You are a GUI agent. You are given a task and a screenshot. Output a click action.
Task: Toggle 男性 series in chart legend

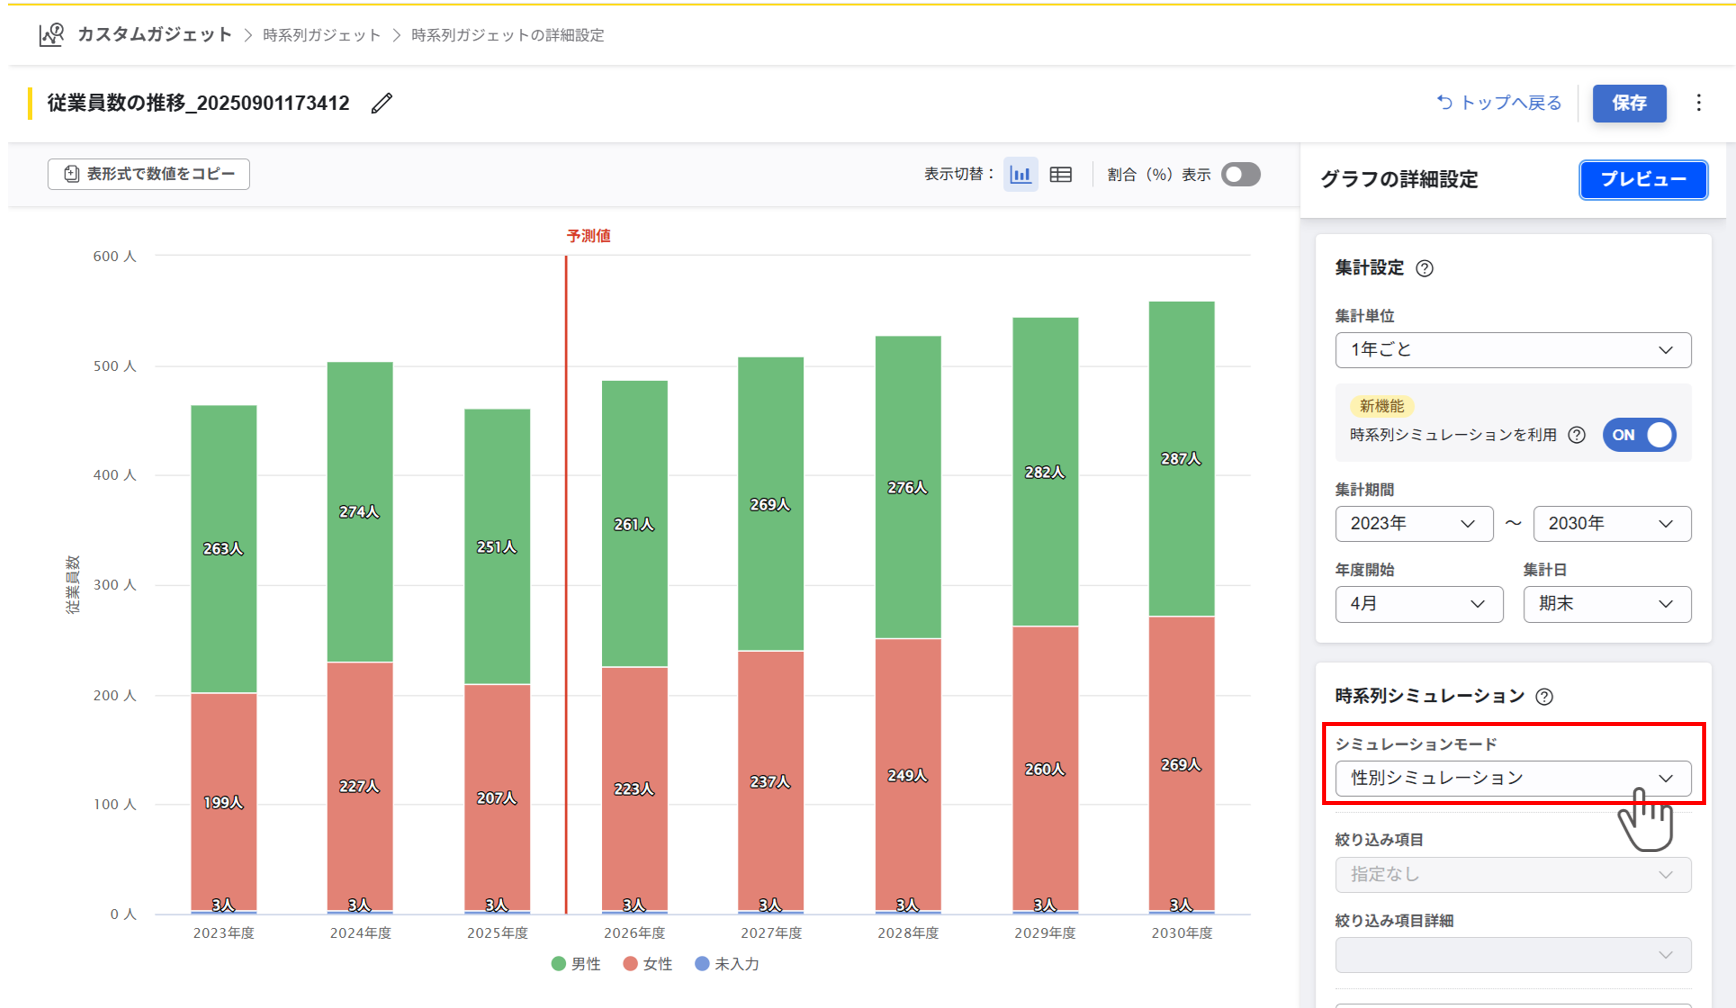[x=576, y=964]
